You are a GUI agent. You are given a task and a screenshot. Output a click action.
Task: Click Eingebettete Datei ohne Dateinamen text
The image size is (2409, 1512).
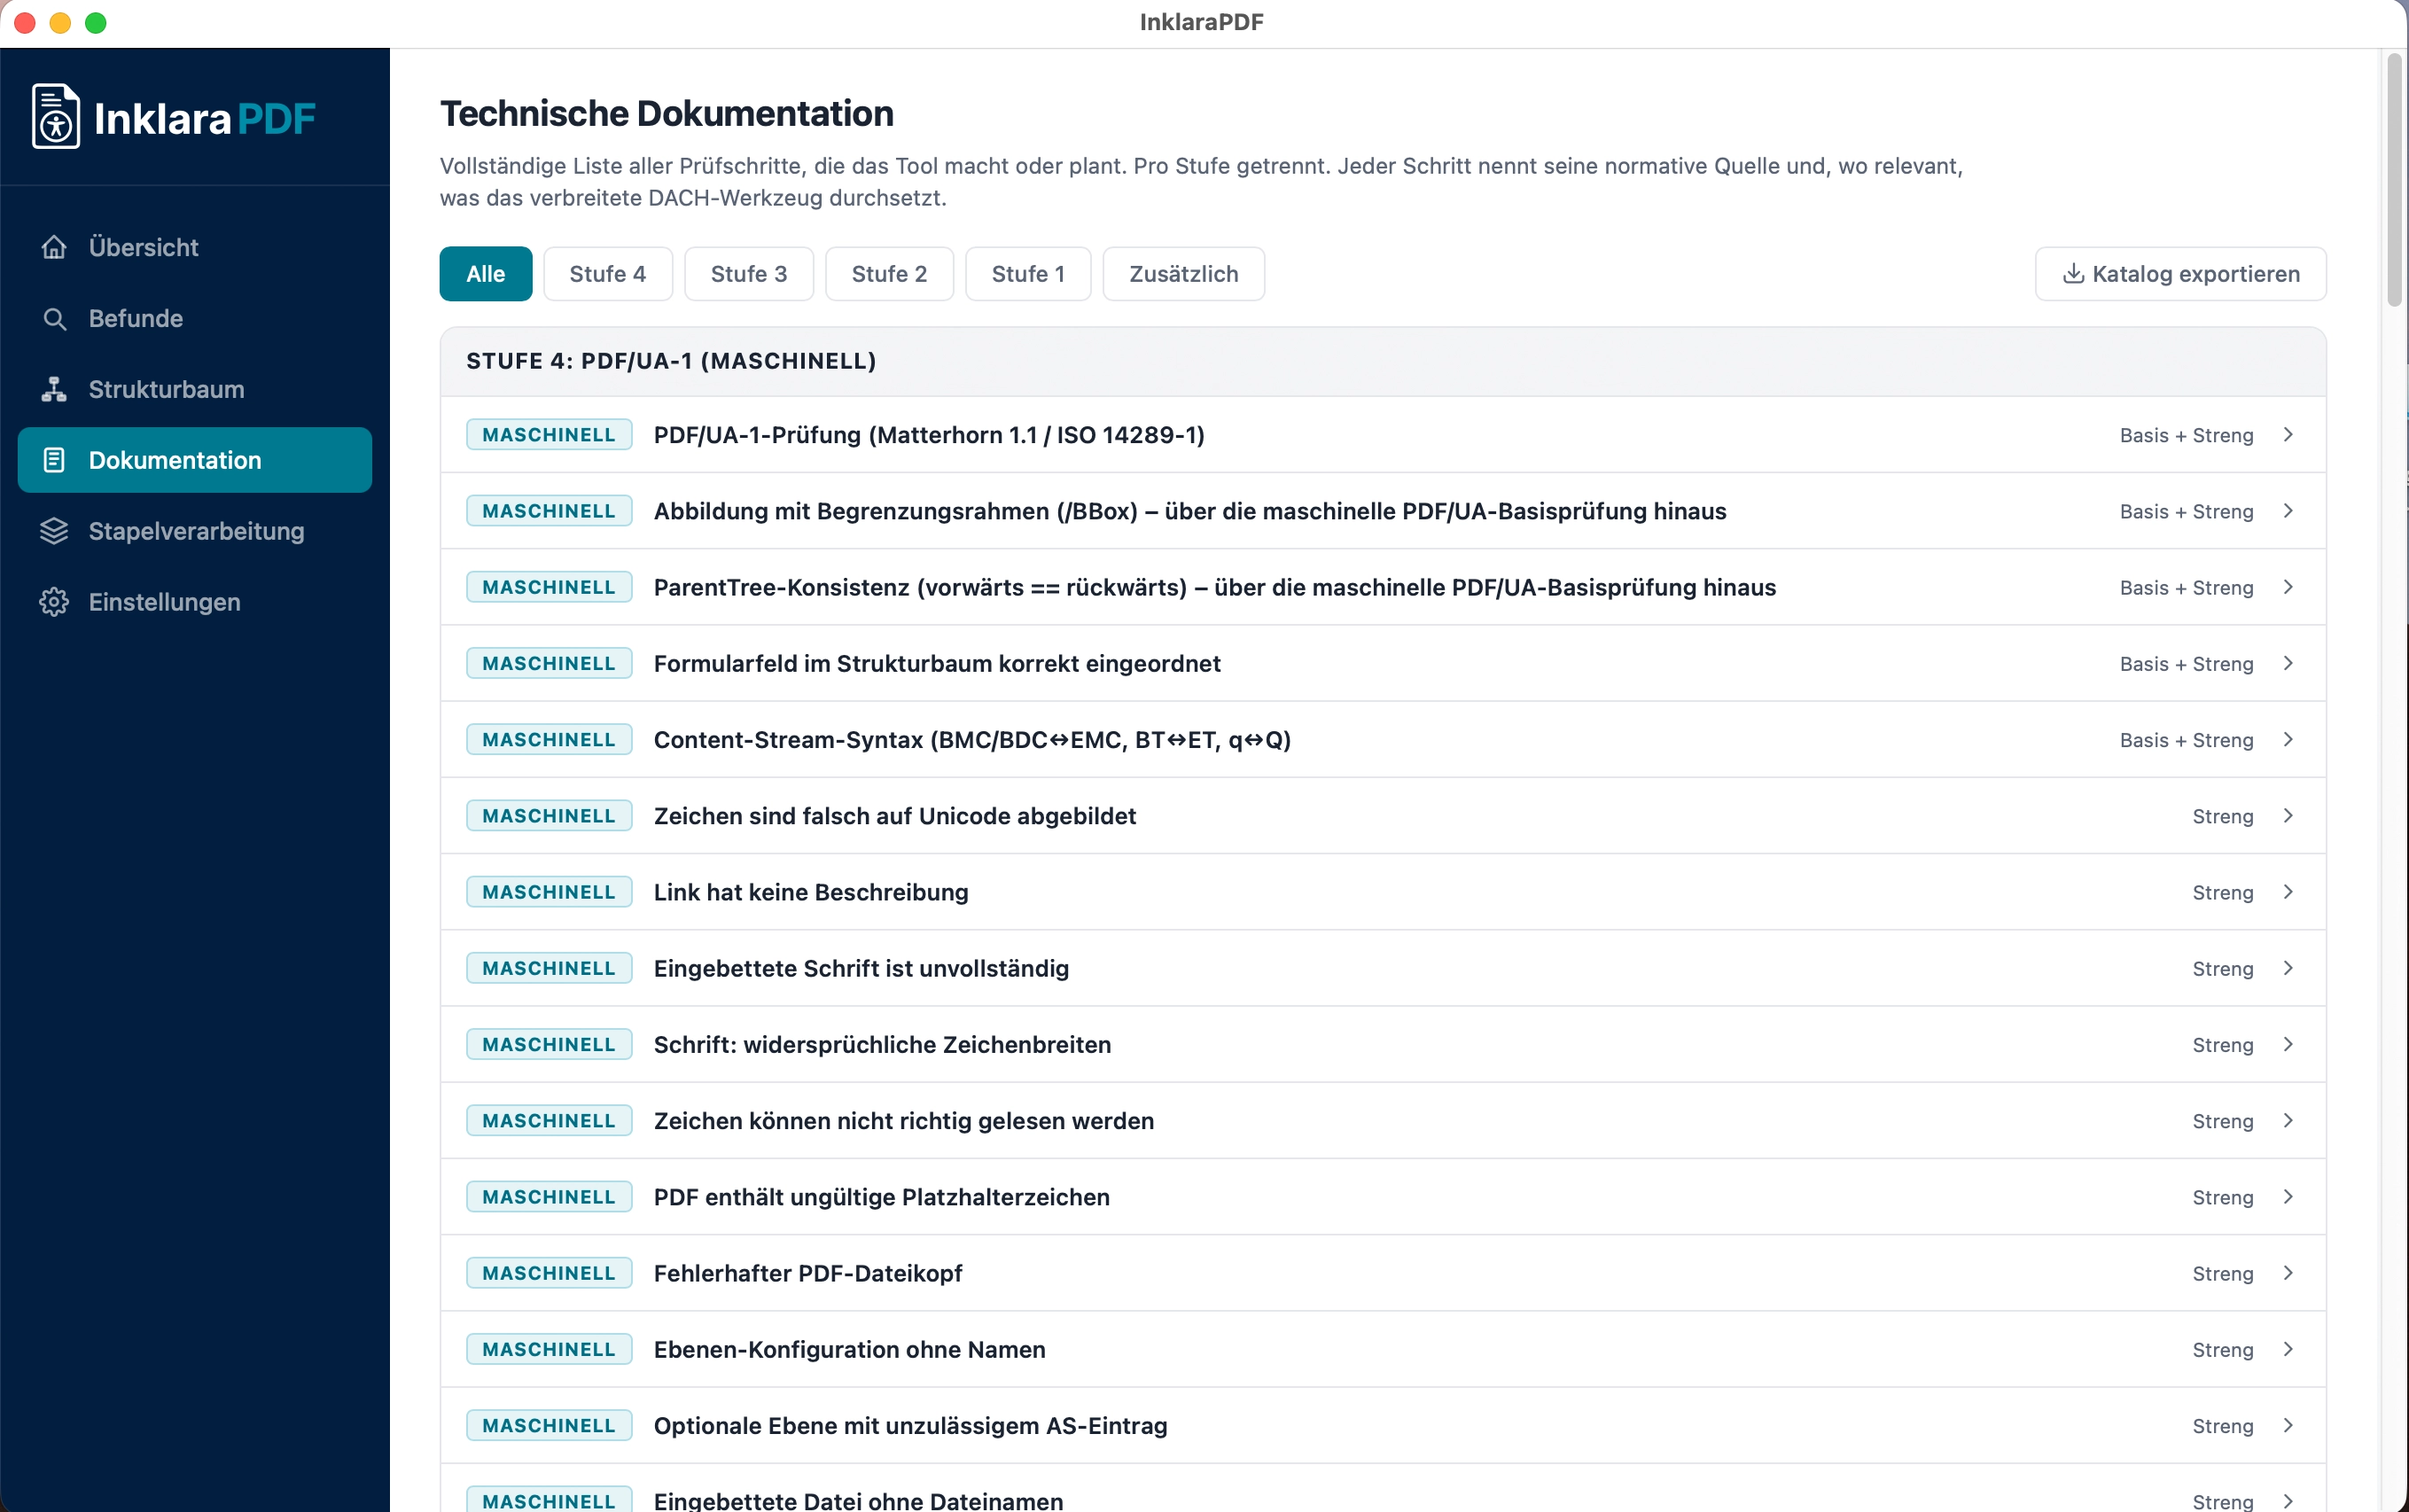click(x=859, y=1500)
